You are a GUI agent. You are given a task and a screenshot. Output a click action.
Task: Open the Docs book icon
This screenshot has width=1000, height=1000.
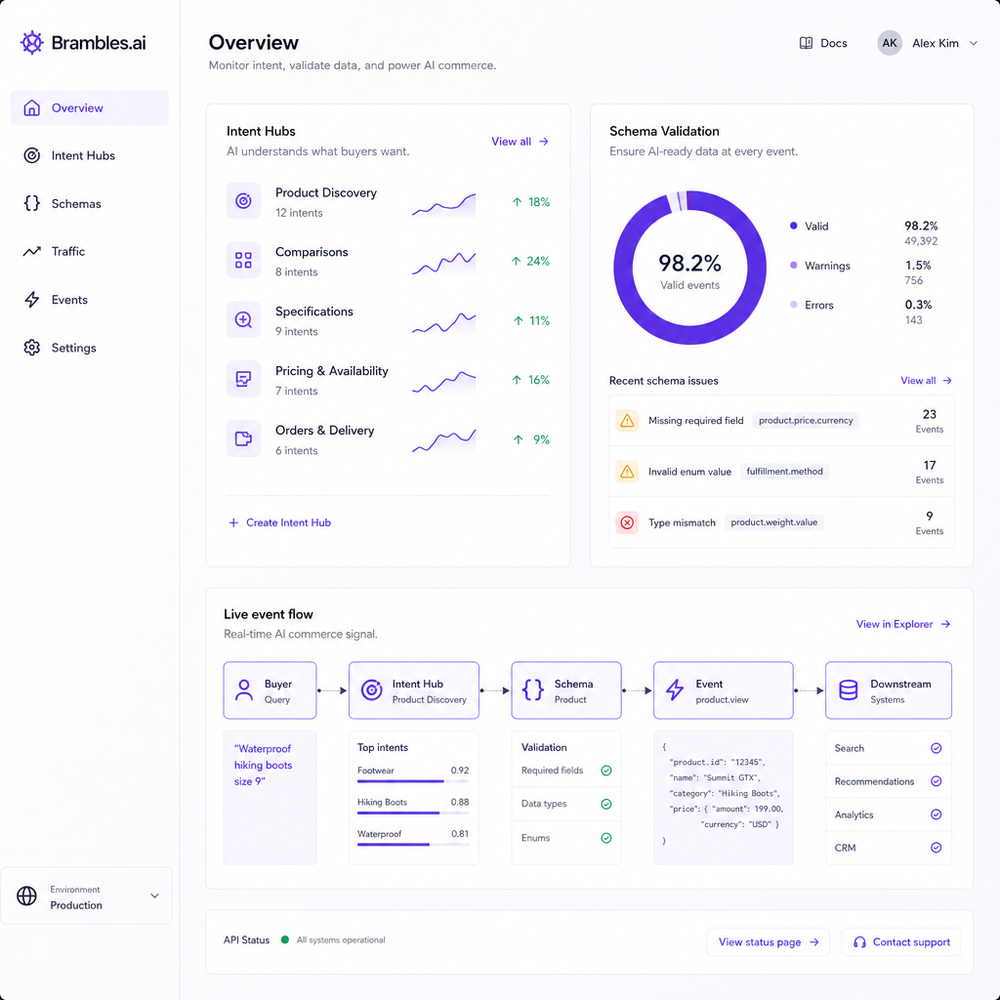tap(805, 43)
